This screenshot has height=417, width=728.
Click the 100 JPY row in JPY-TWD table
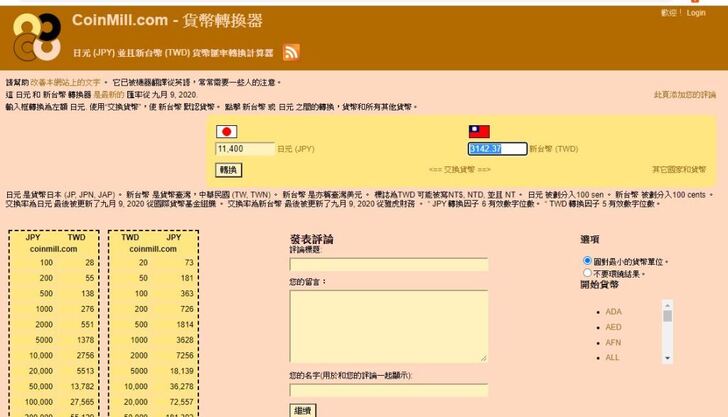(54, 263)
